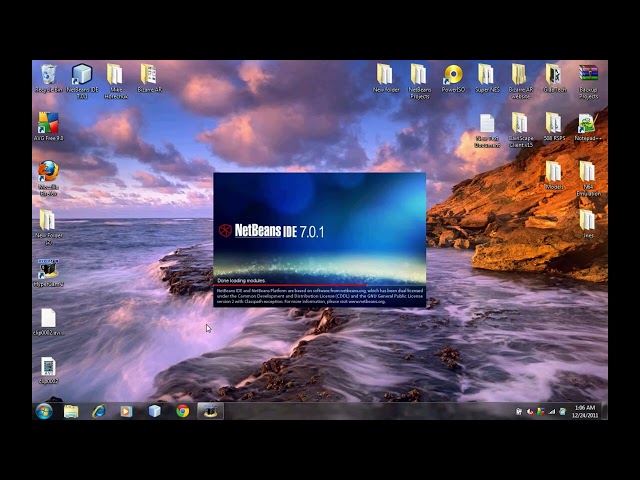Viewport: 640px width, 480px height.
Task: Open the Models folder
Action: pos(554,175)
